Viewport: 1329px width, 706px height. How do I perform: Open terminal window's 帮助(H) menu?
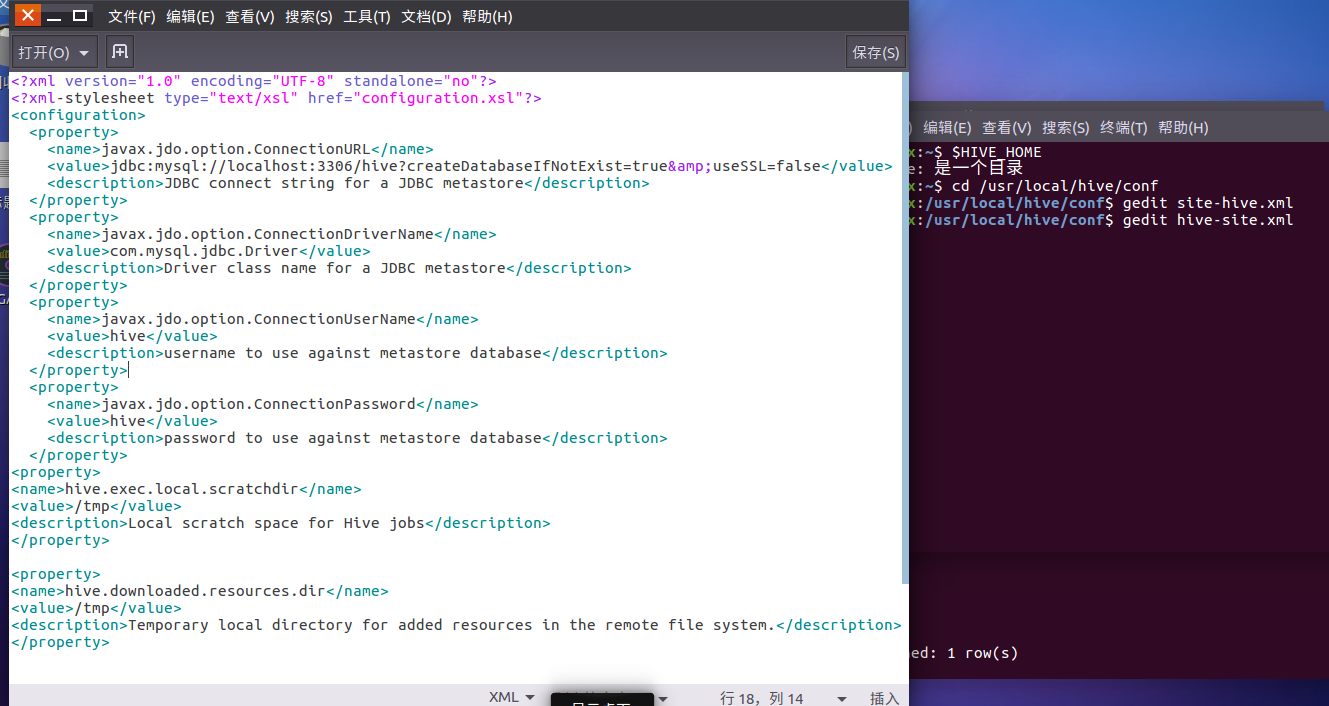coord(1183,128)
